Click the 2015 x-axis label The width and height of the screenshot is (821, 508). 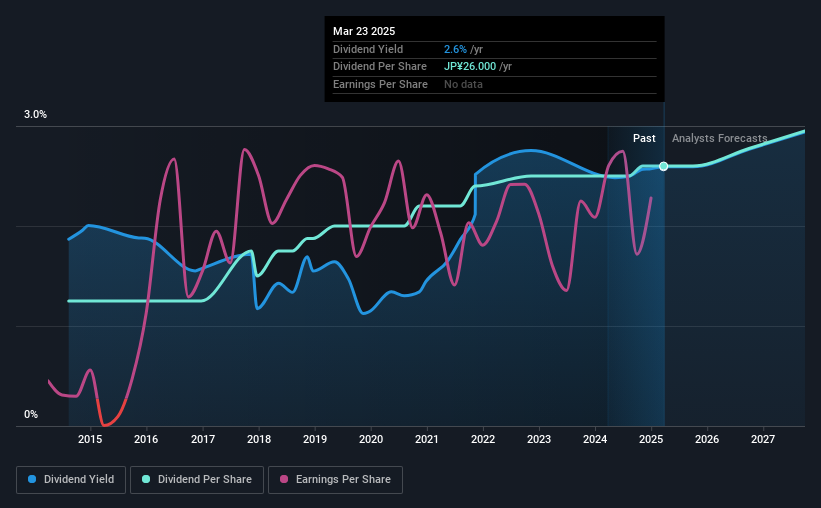90,439
